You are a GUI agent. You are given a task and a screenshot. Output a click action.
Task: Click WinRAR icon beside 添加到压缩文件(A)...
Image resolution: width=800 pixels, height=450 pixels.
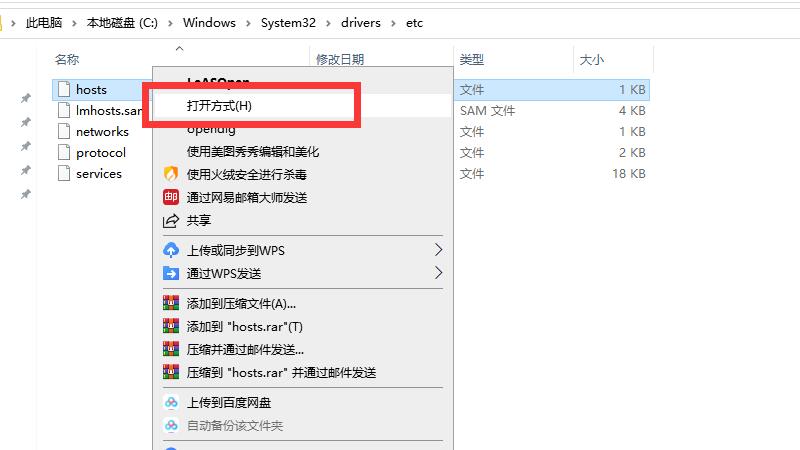170,303
